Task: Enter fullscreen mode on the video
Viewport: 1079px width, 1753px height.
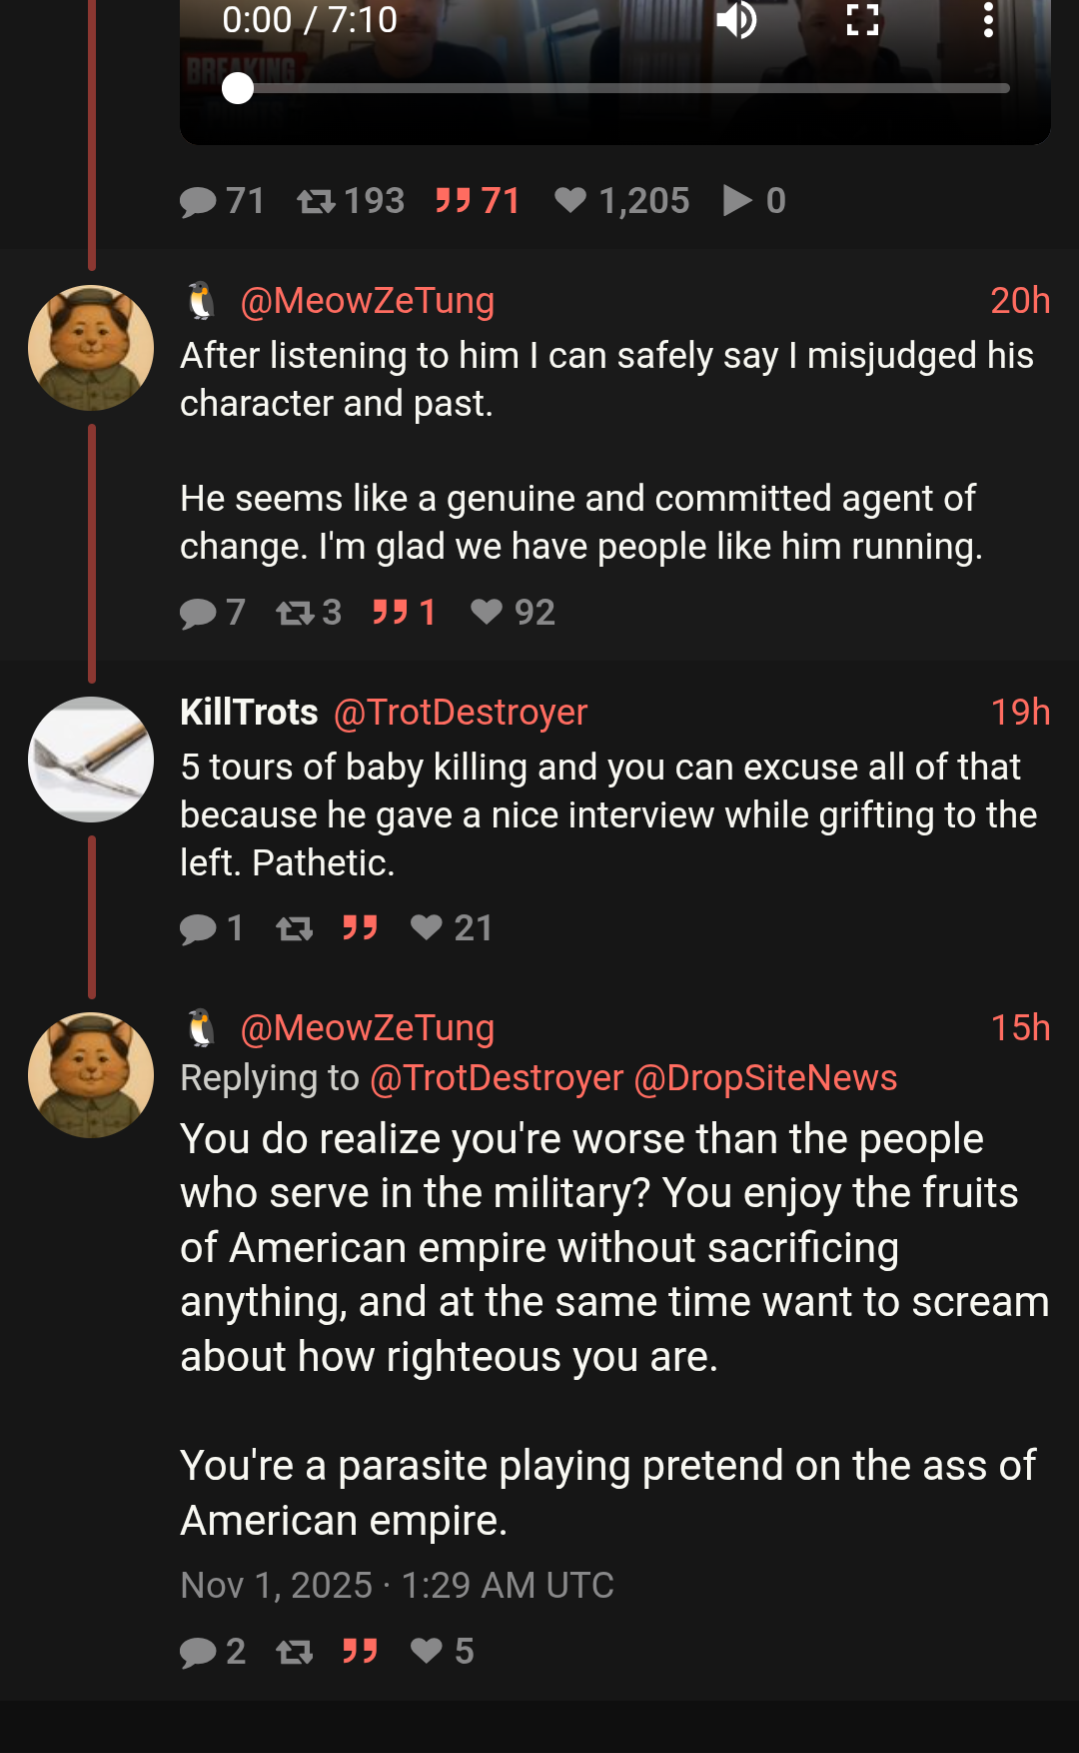Action: (862, 20)
